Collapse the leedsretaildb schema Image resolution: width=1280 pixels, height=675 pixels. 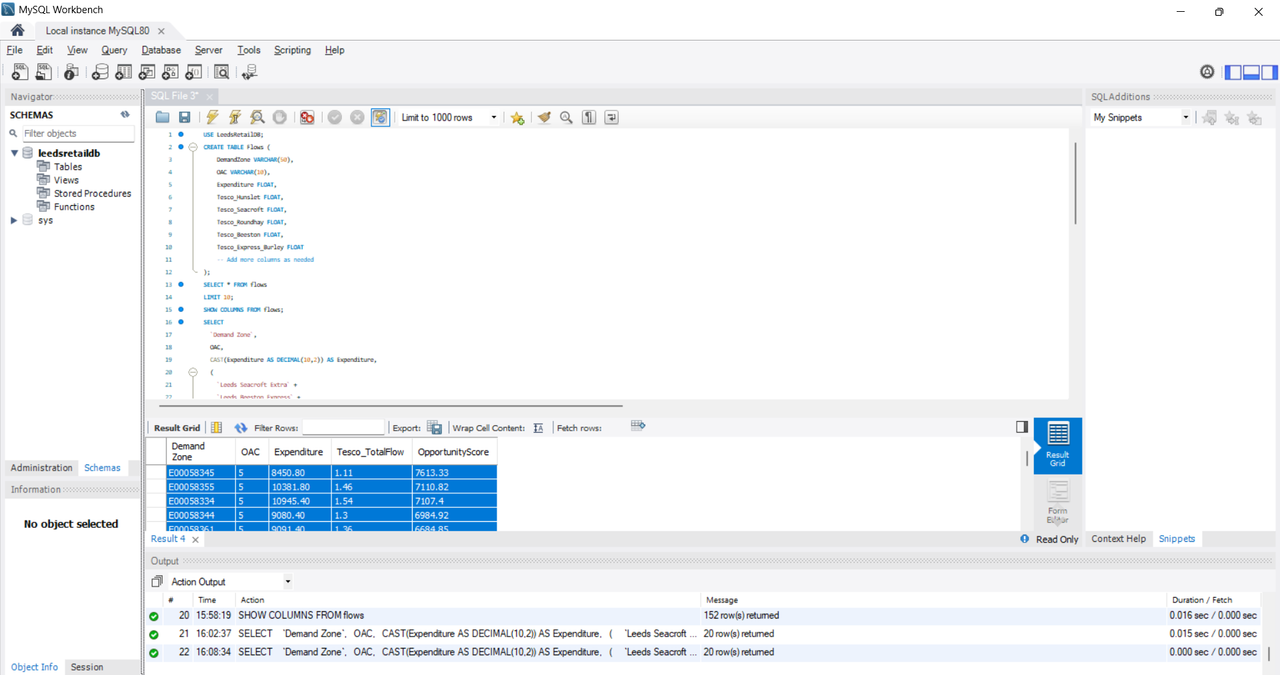click(14, 153)
